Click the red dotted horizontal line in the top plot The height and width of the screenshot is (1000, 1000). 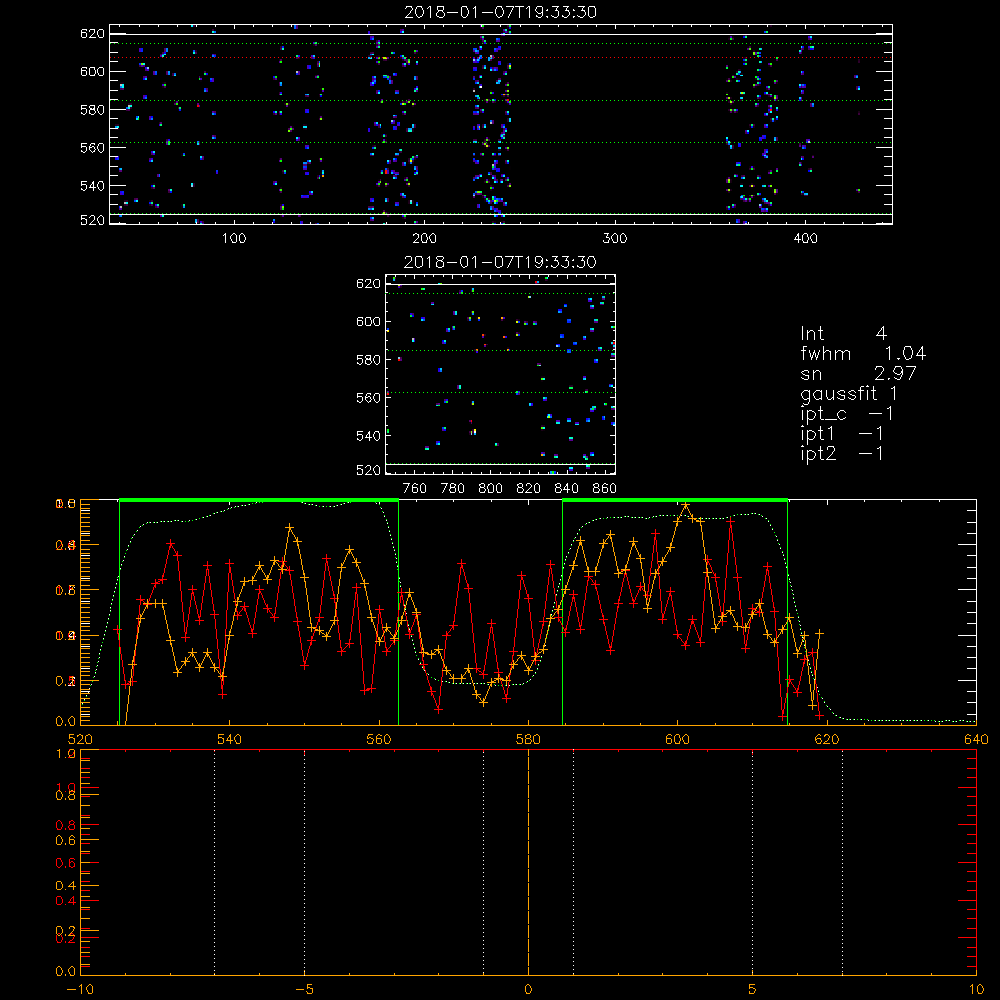501,58
